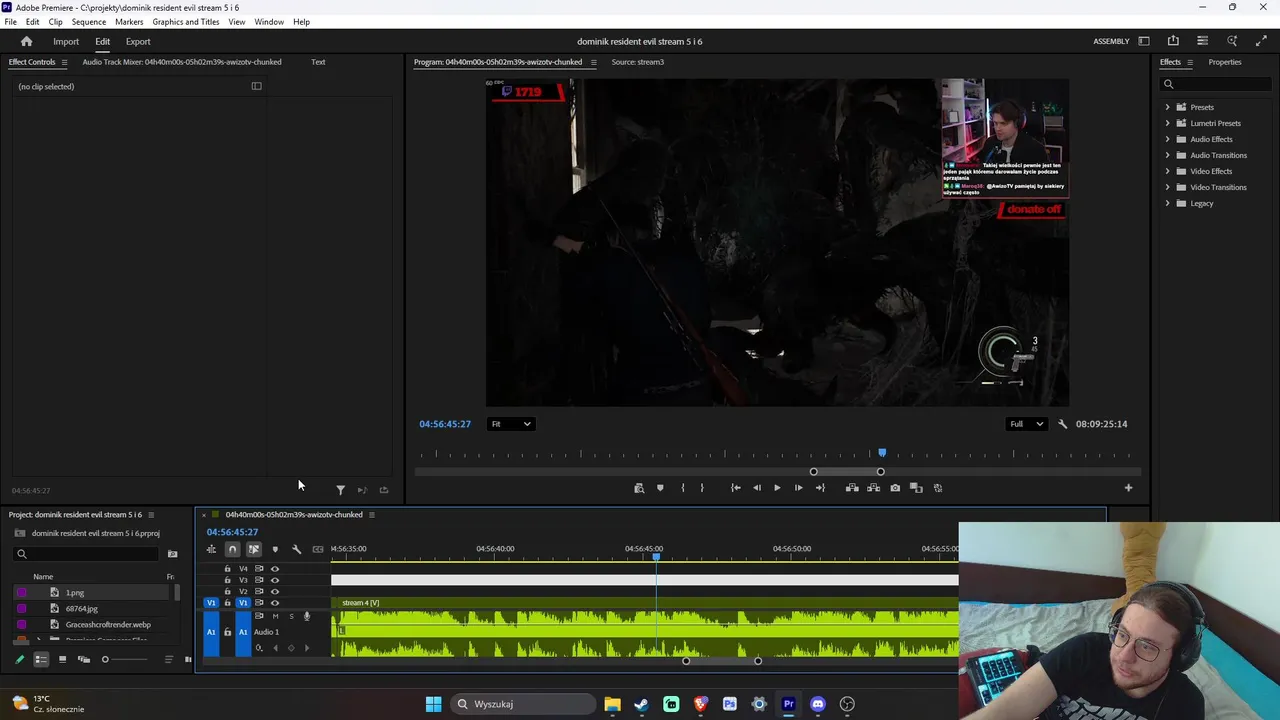
Task: Open the Fit zoom level dropdown
Action: 510,424
